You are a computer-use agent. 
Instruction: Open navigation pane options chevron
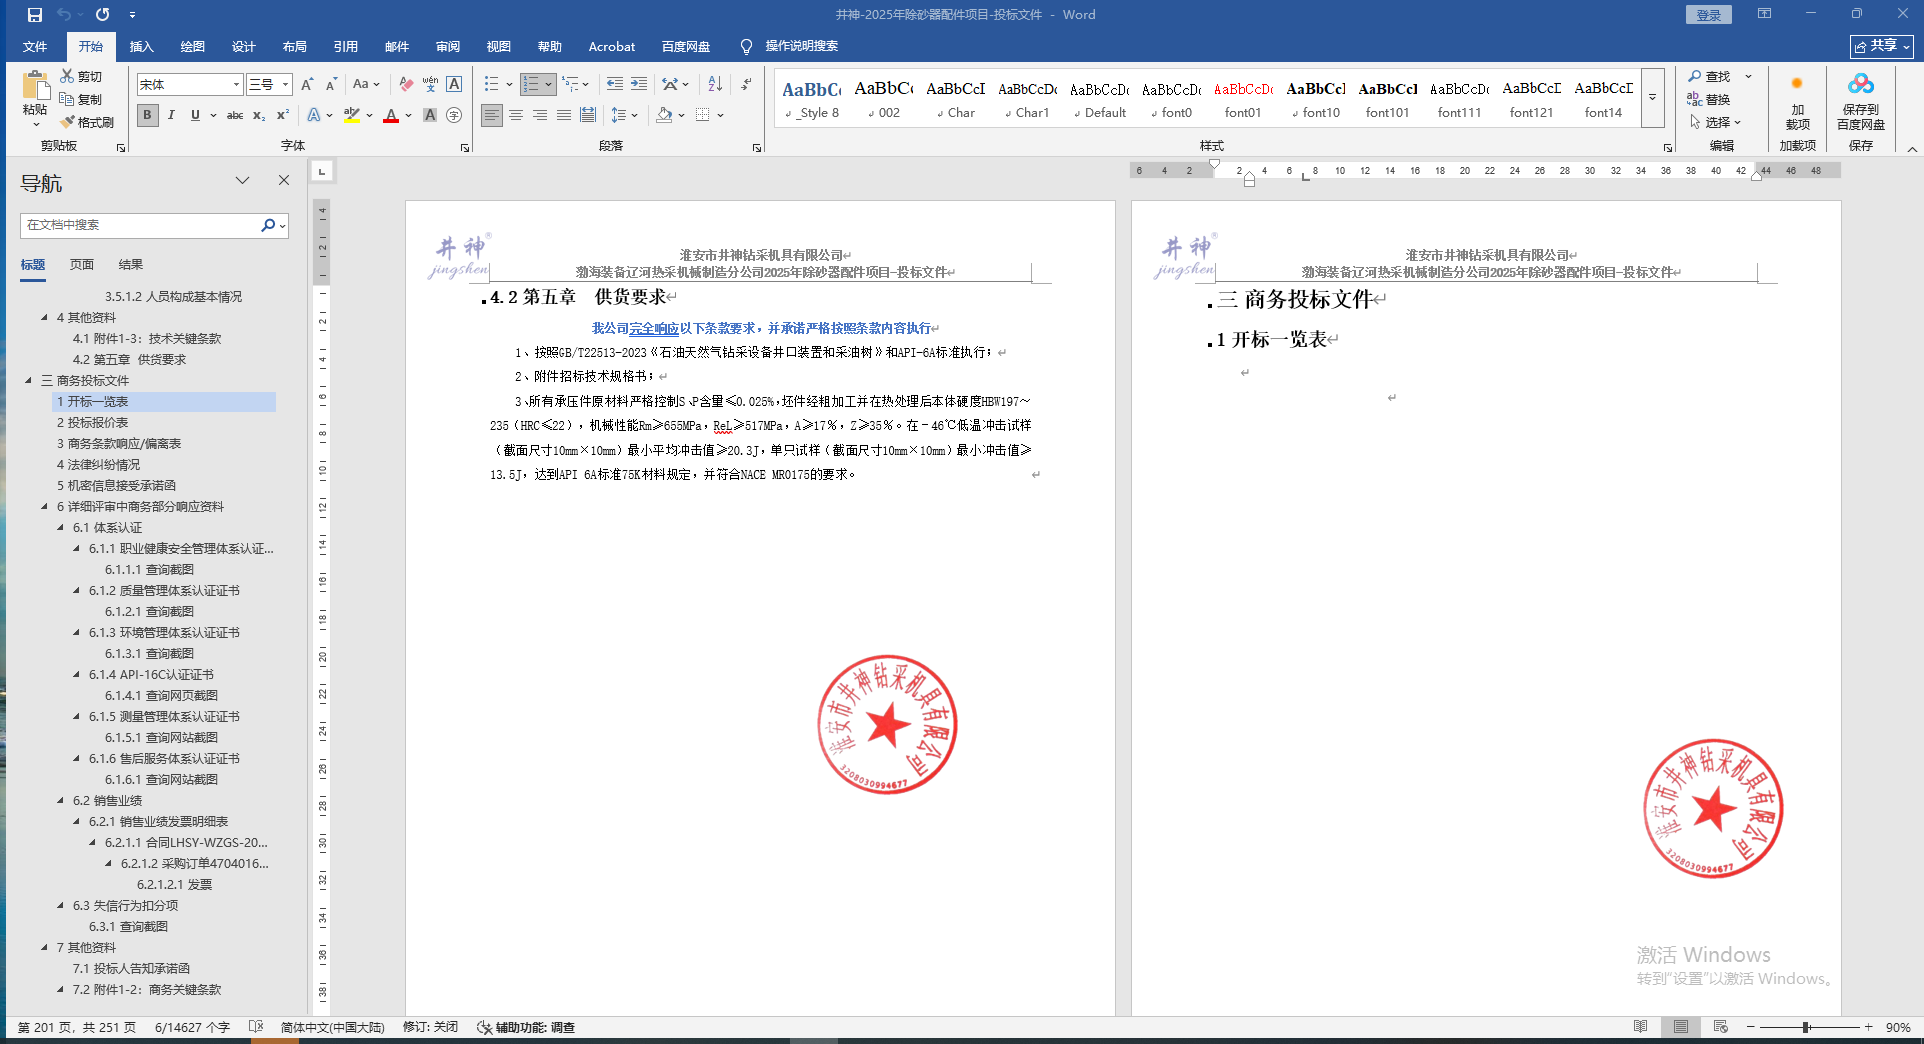point(242,180)
